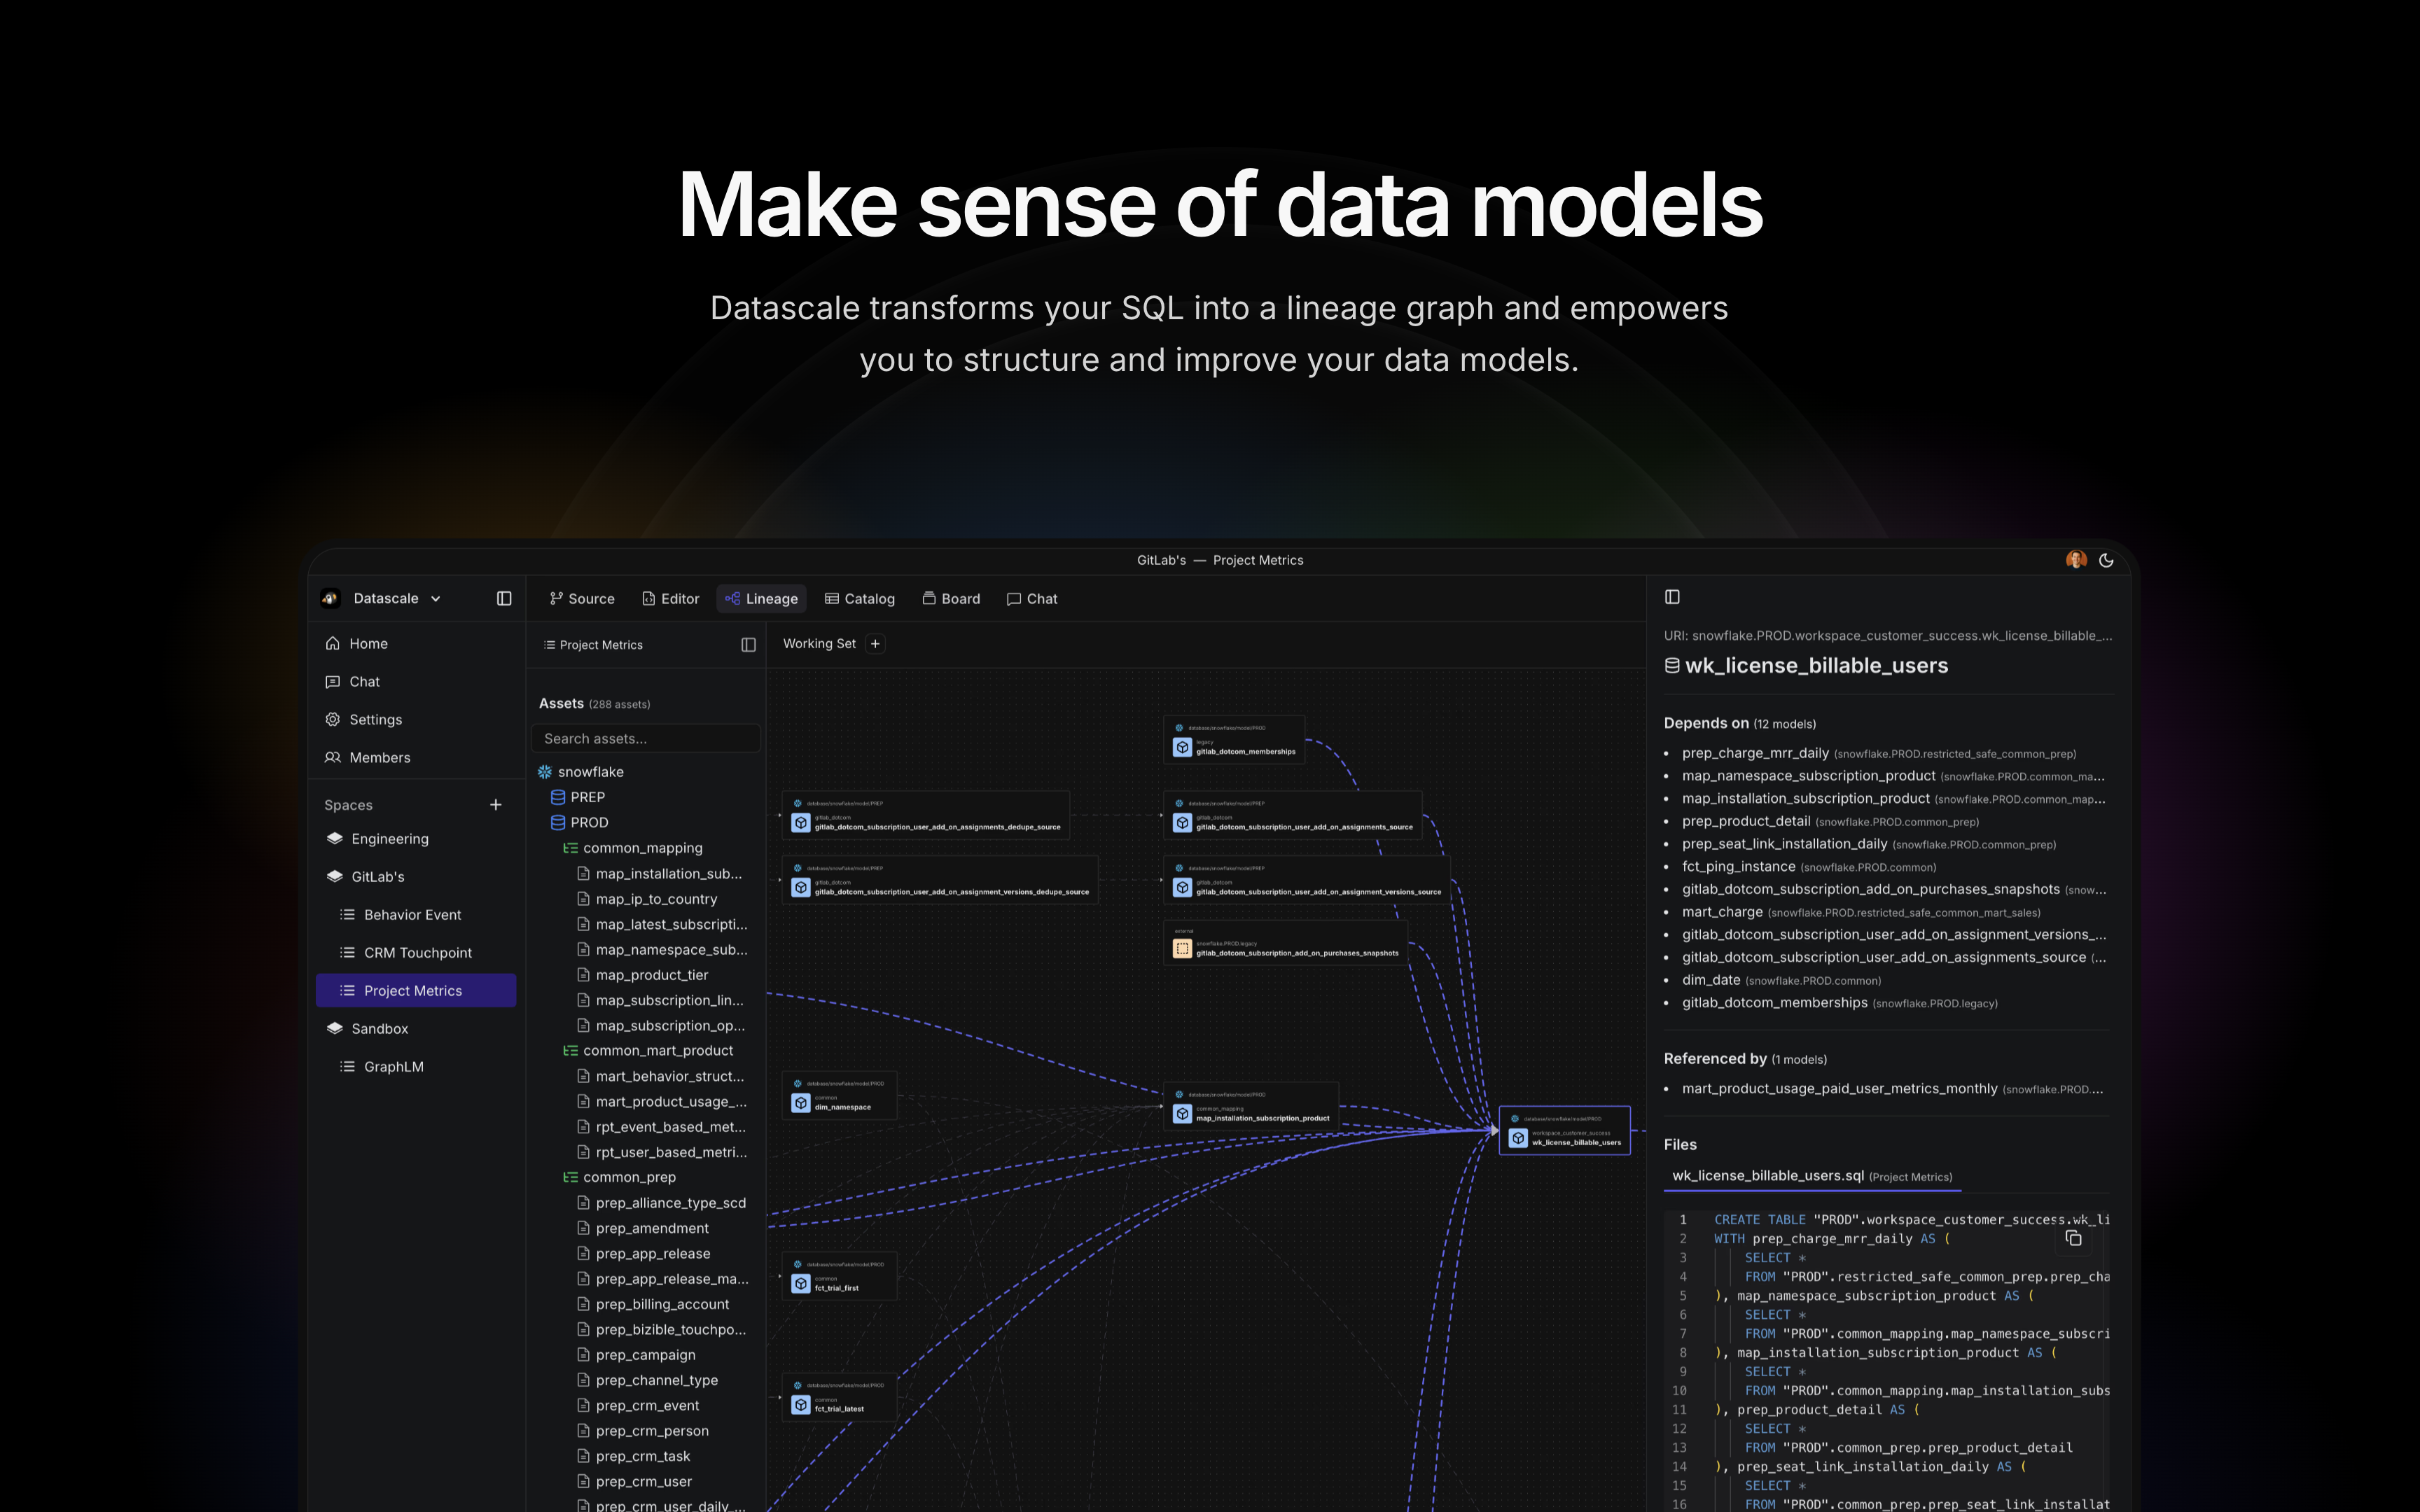Viewport: 2420px width, 1512px height.
Task: Toggle the right details panel visibility
Action: tap(1672, 596)
